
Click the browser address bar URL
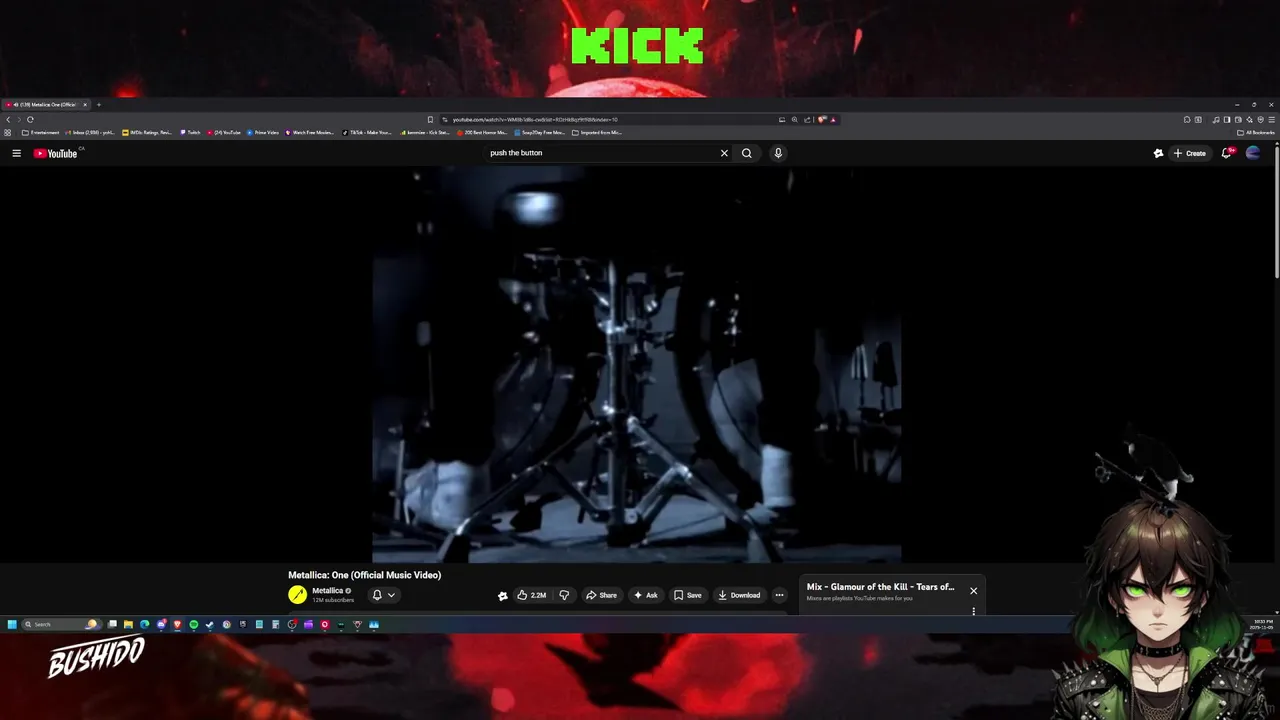pos(535,119)
